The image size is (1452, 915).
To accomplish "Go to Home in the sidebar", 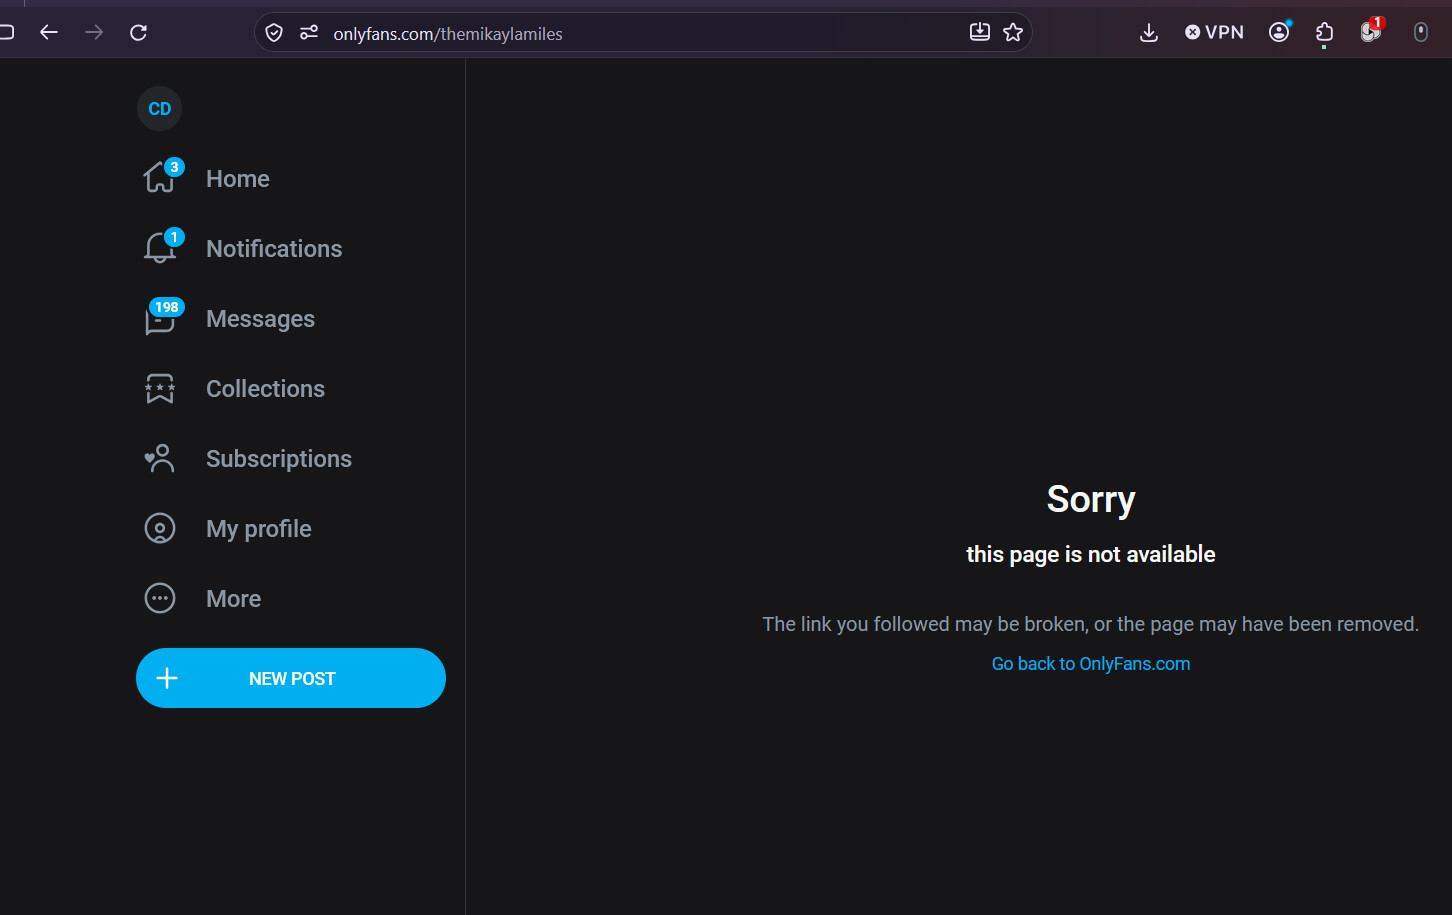I will pos(207,179).
